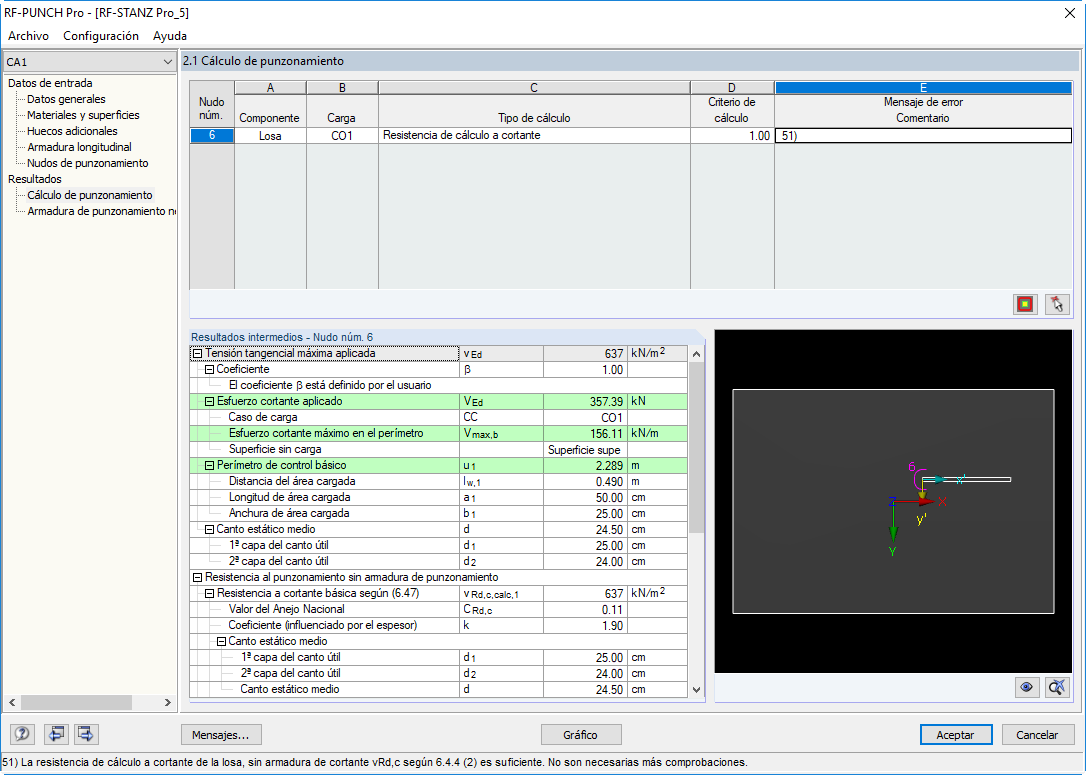
Task: Click Superficie sin carga row
Action: coord(438,449)
